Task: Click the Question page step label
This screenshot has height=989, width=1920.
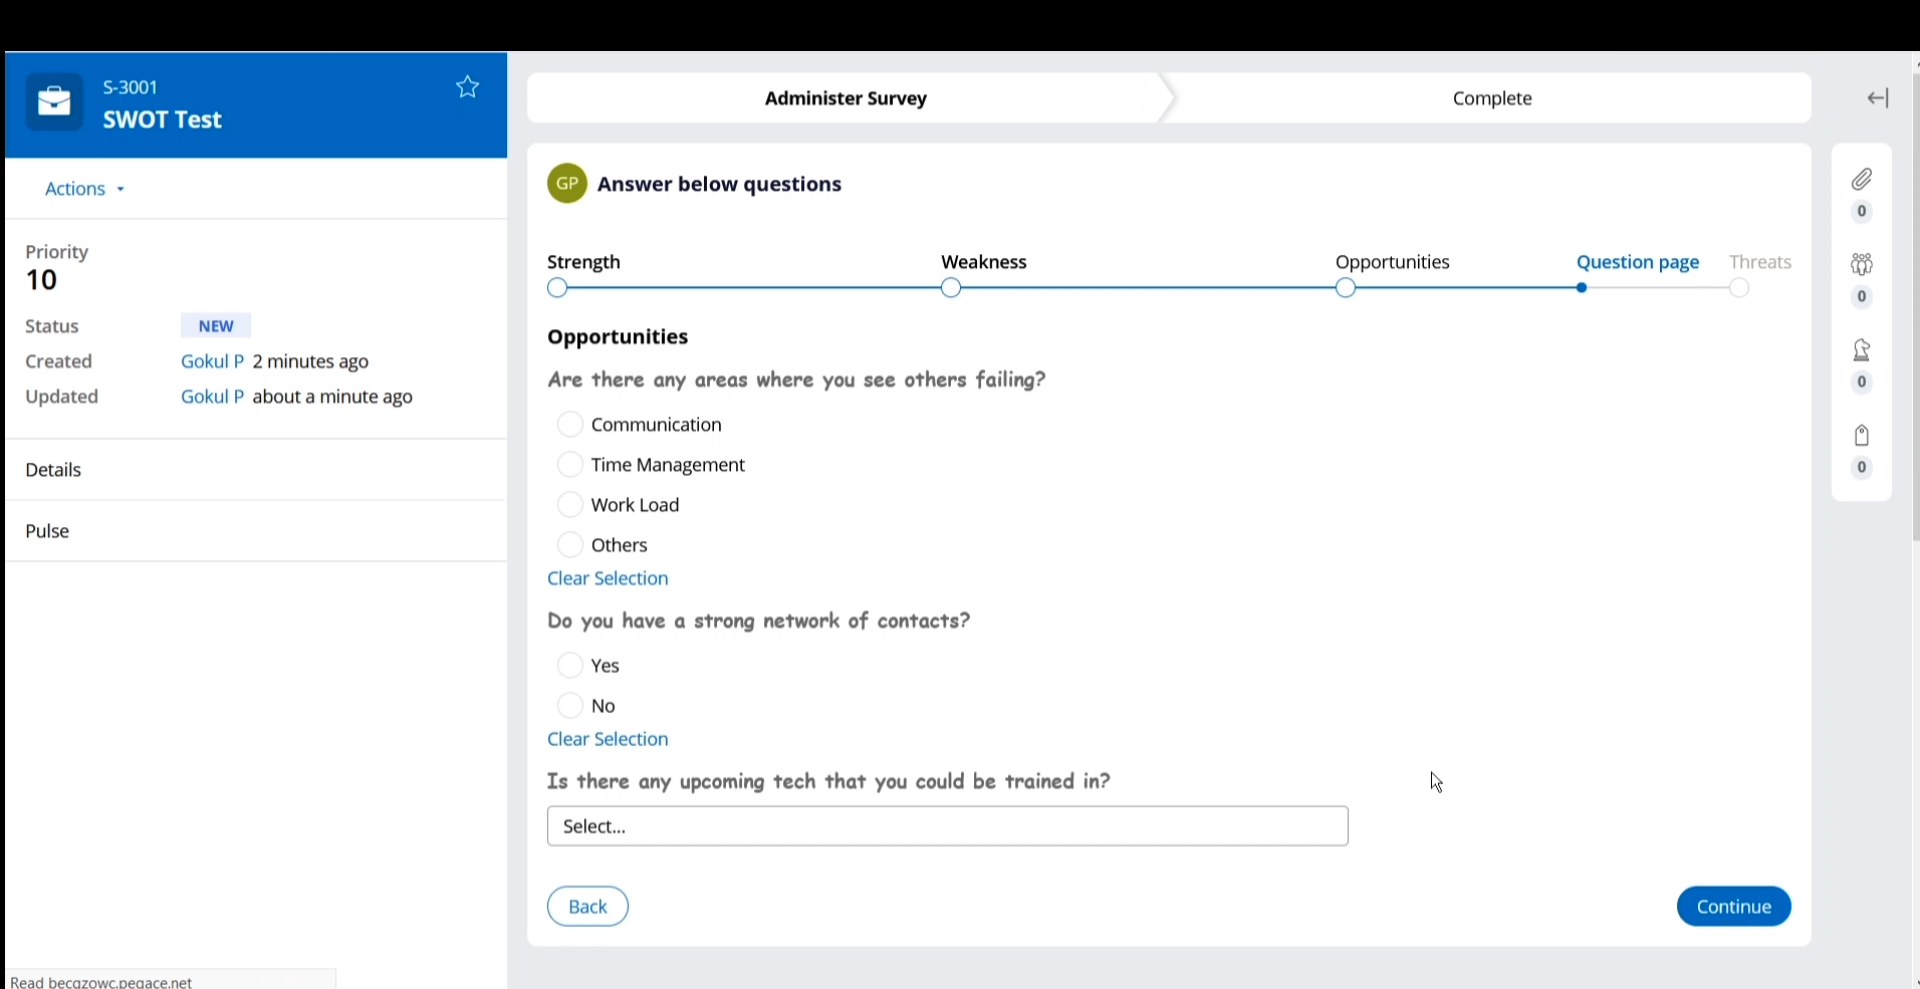Action: pos(1638,262)
